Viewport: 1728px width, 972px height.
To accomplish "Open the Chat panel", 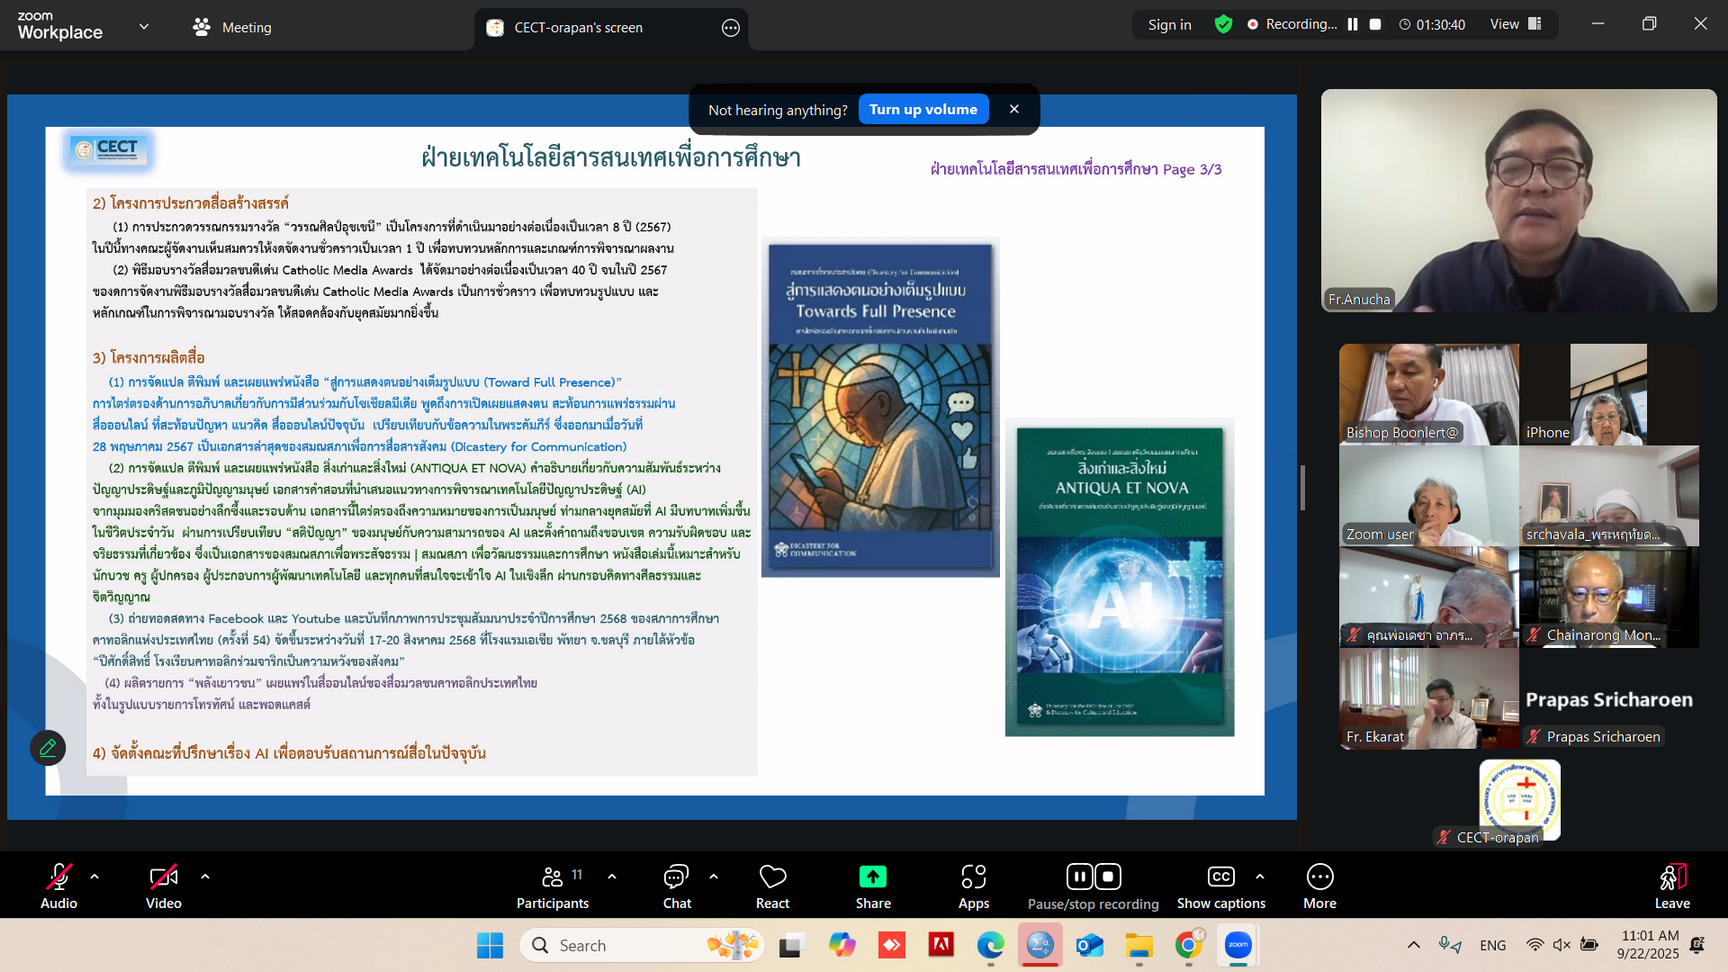I will click(x=676, y=886).
